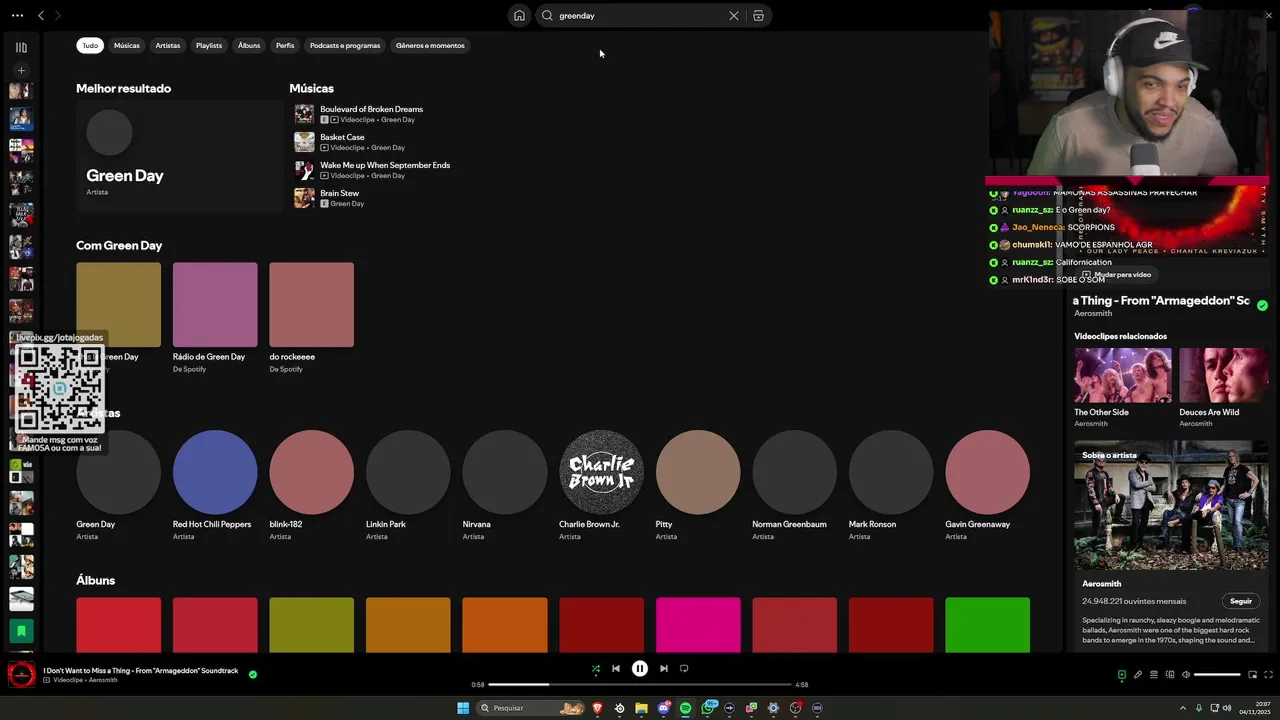
Task: Toggle liked checkmark in bottom player bar
Action: pyautogui.click(x=252, y=674)
